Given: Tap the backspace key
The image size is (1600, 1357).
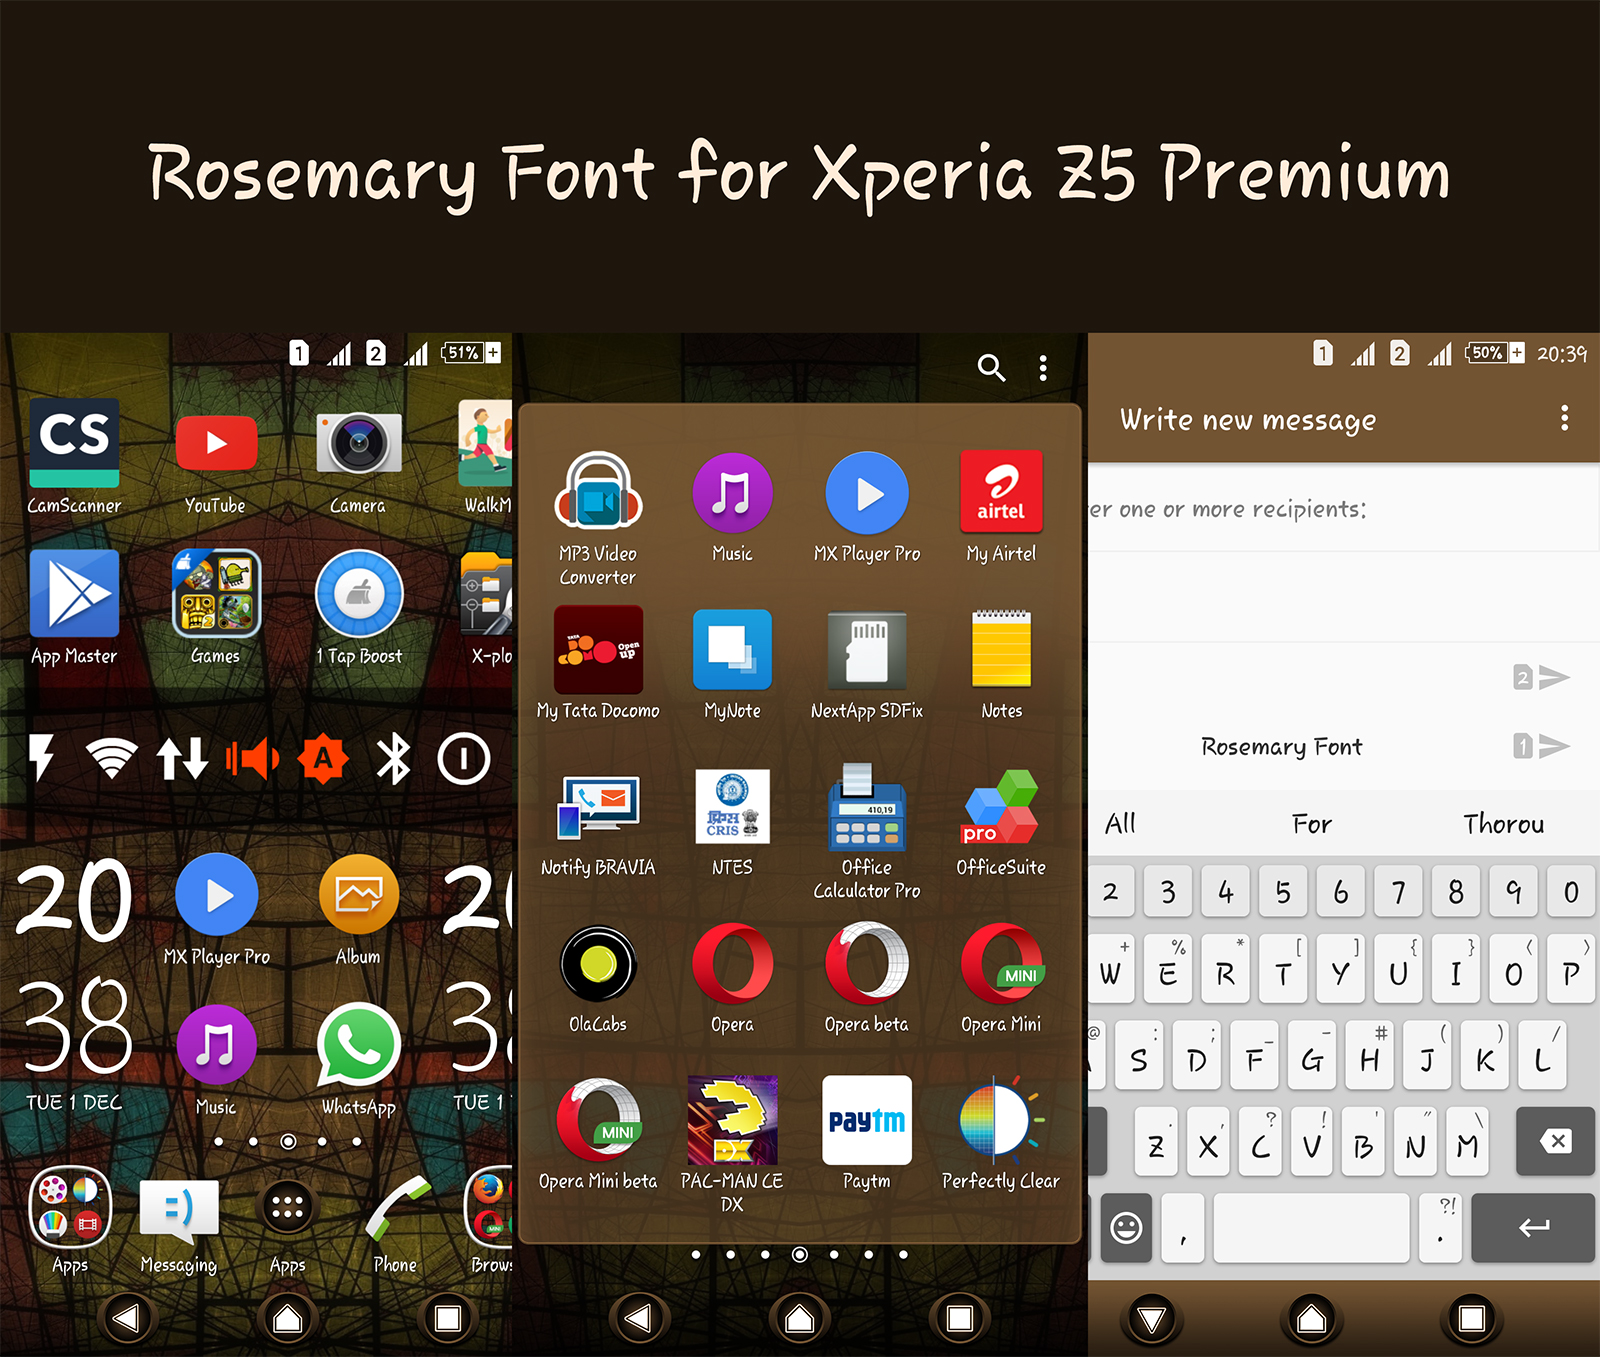Looking at the screenshot, I should [1555, 1141].
